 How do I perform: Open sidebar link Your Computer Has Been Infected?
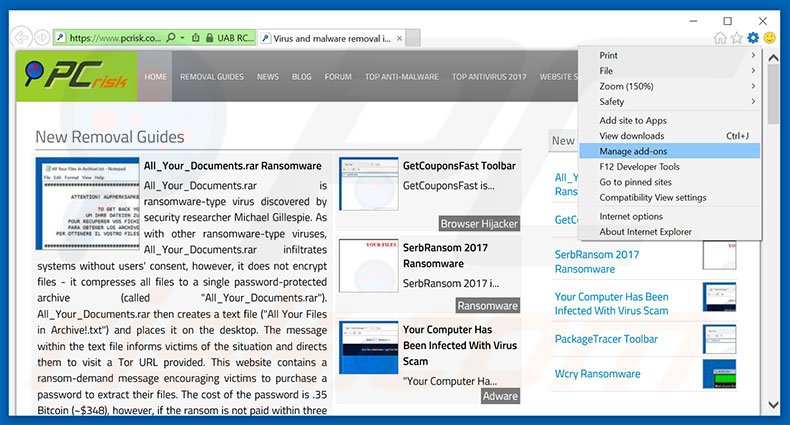pyautogui.click(x=612, y=304)
